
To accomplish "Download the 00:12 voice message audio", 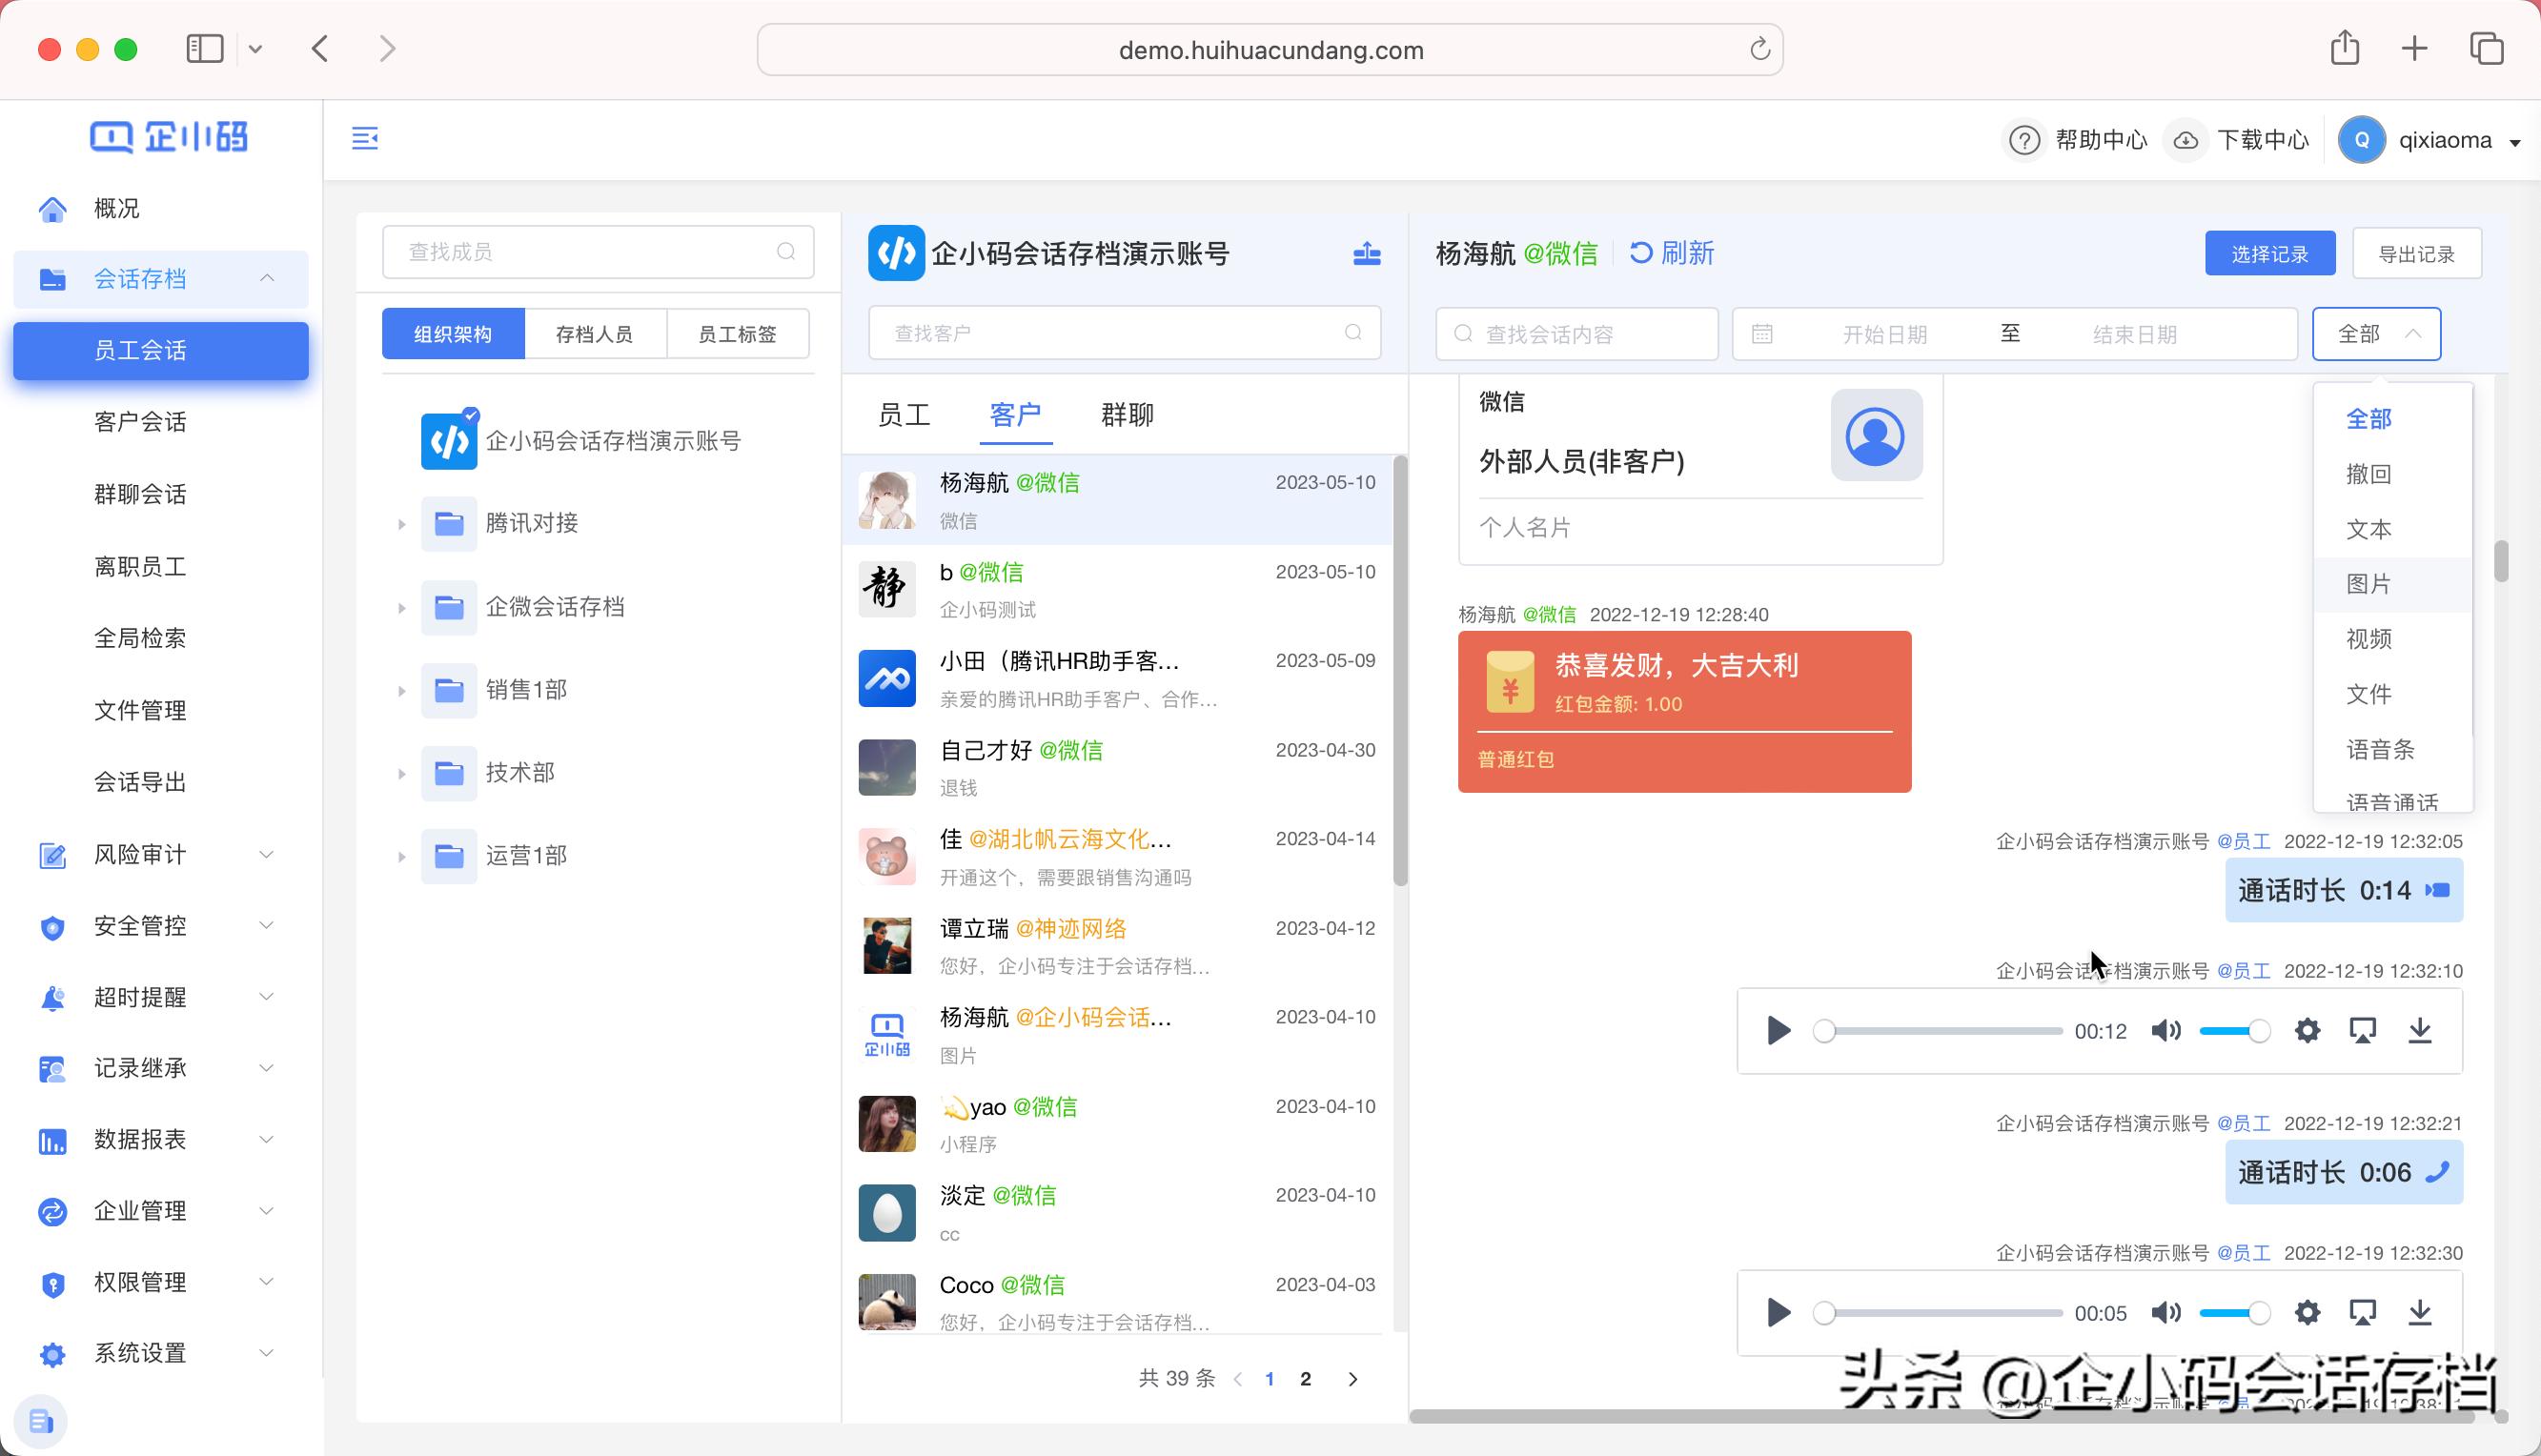I will coord(2419,1030).
